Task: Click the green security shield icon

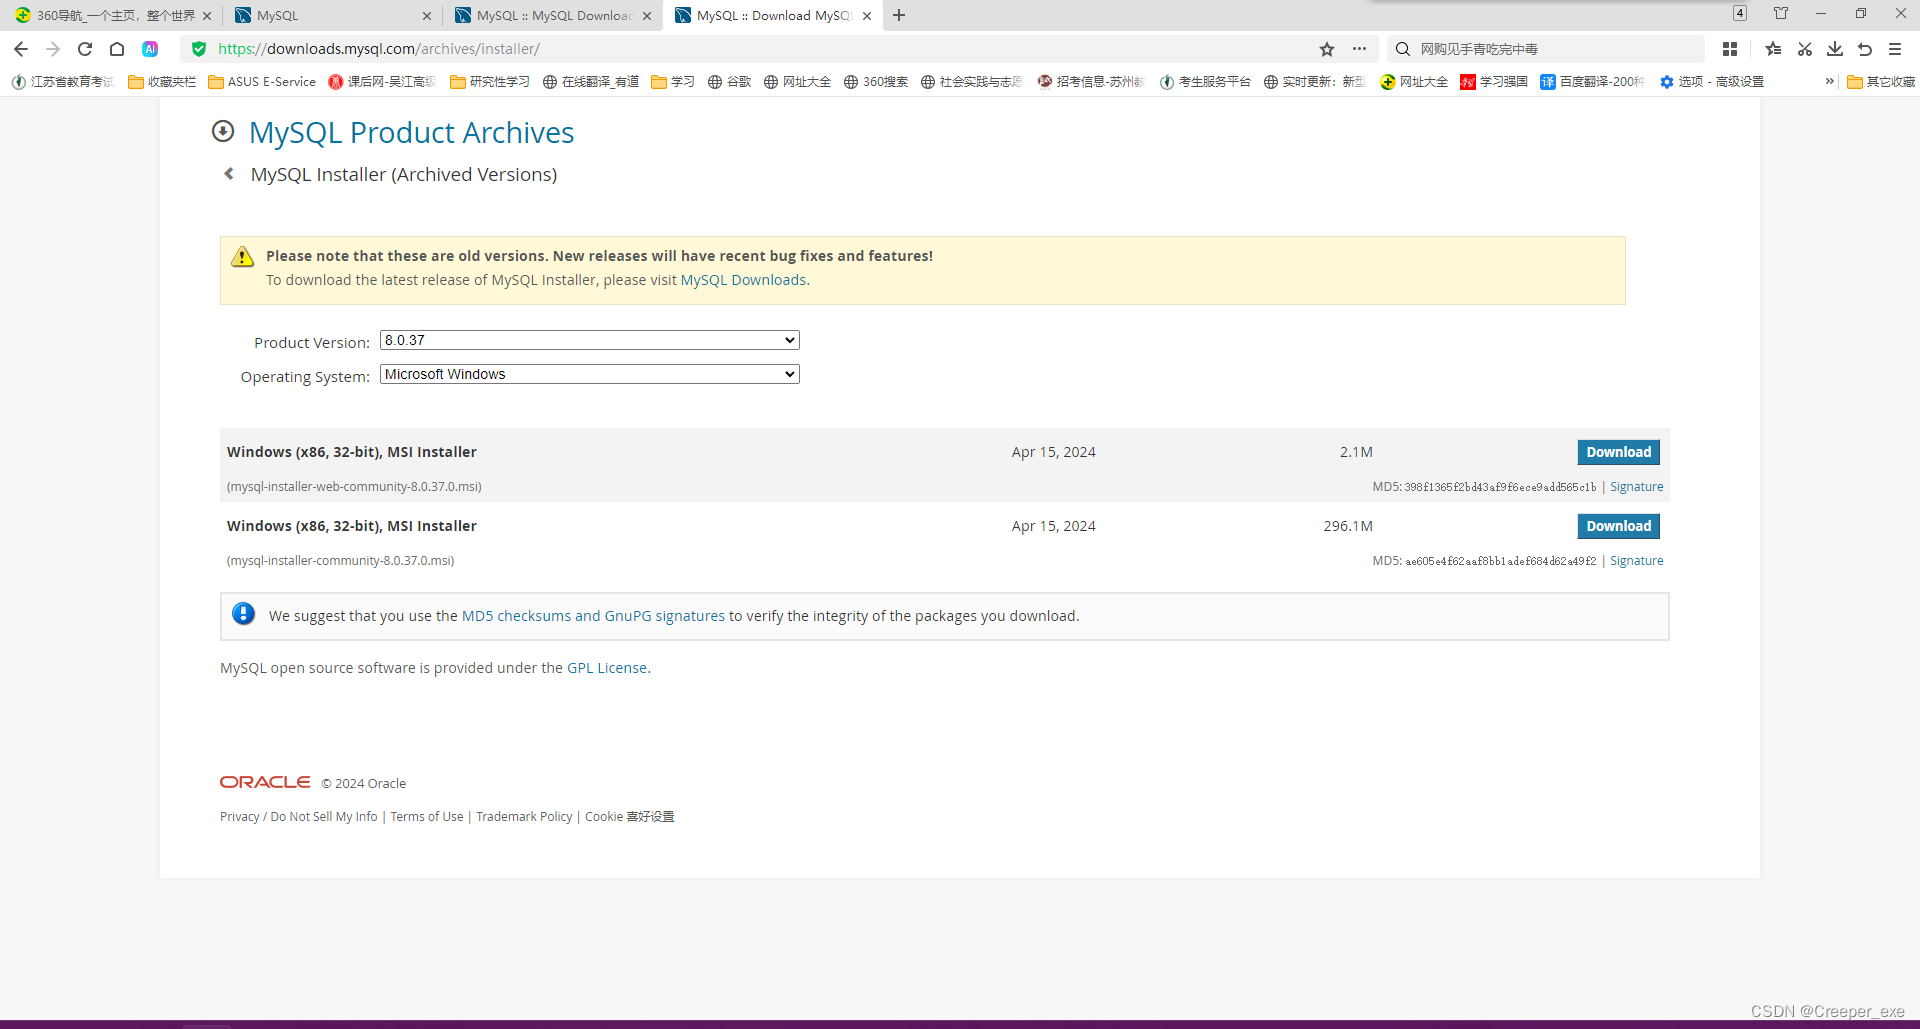Action: tap(199, 49)
